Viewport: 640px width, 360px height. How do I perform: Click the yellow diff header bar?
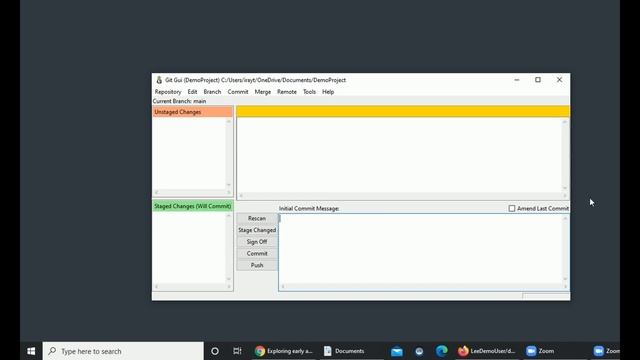click(x=403, y=111)
